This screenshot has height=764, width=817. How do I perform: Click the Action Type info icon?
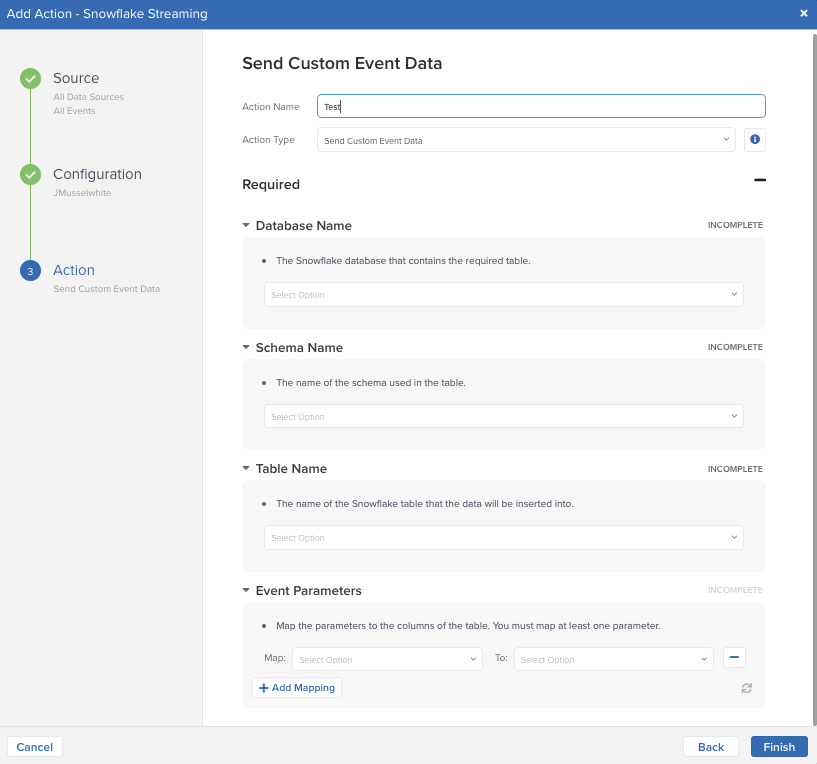755,140
